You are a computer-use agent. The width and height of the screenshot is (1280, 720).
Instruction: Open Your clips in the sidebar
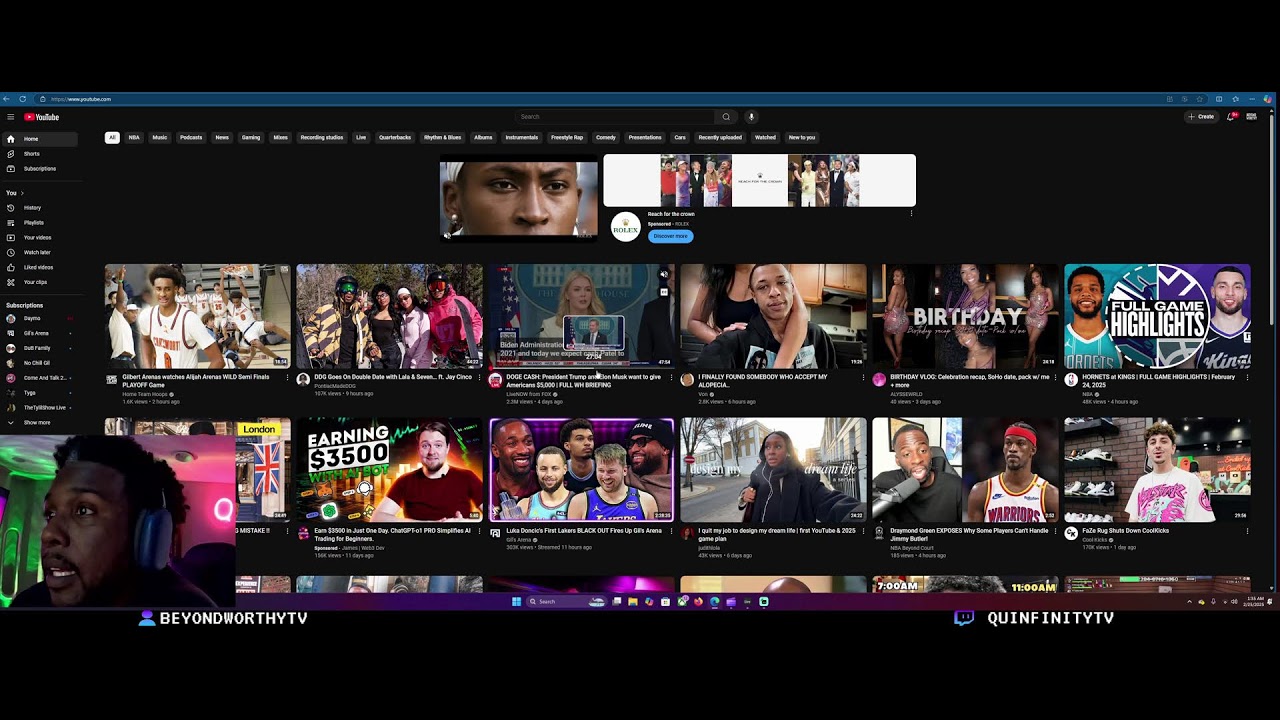tap(38, 282)
